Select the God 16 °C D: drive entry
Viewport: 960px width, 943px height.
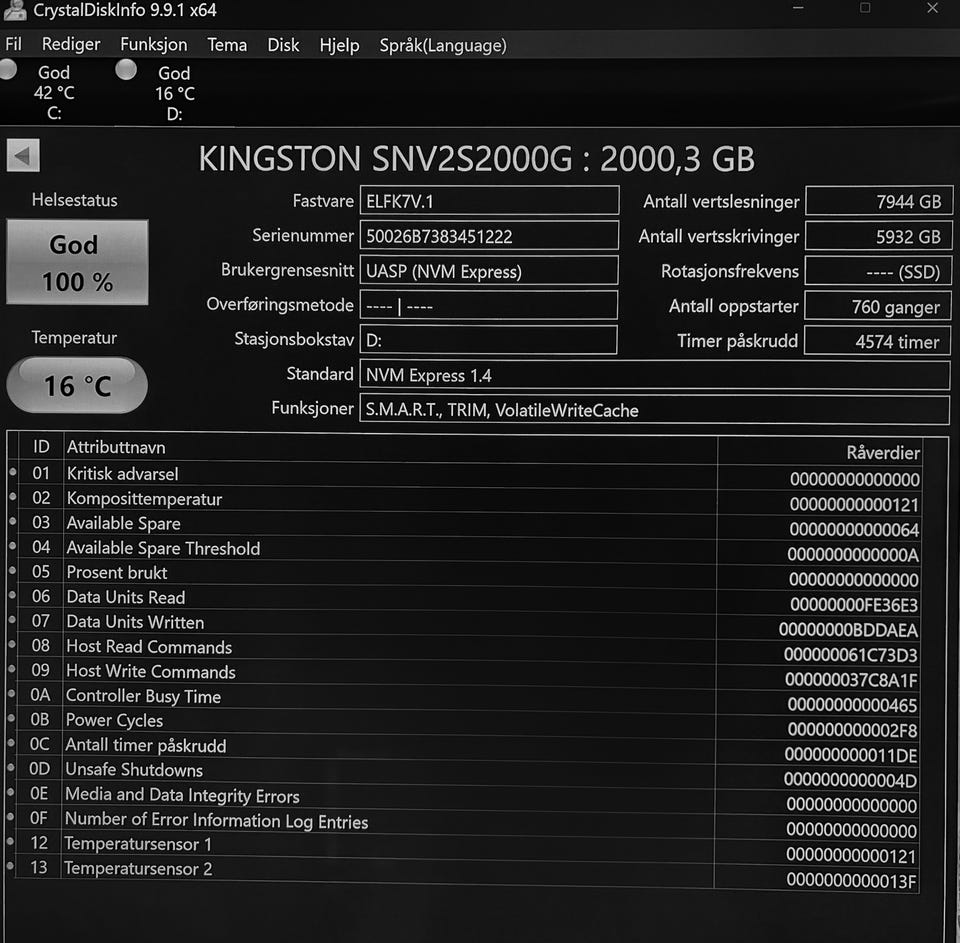(x=174, y=93)
